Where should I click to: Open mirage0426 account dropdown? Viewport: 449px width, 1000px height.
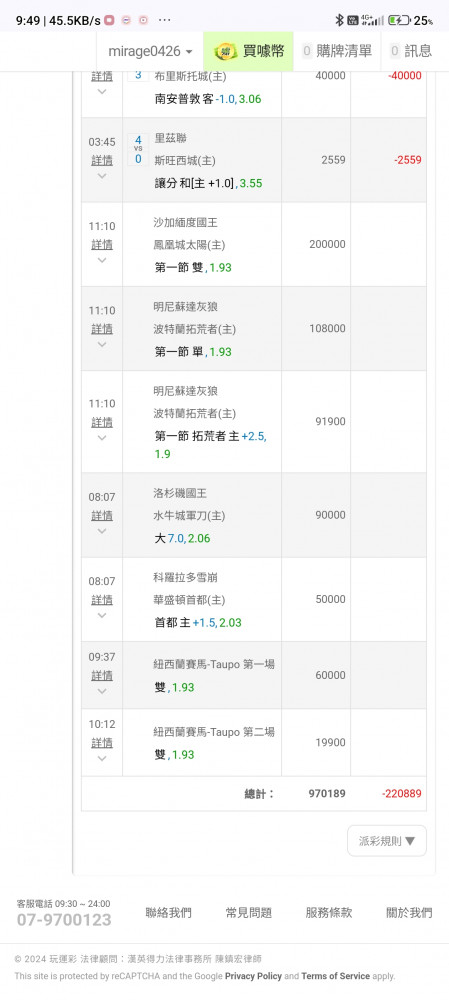click(x=151, y=51)
